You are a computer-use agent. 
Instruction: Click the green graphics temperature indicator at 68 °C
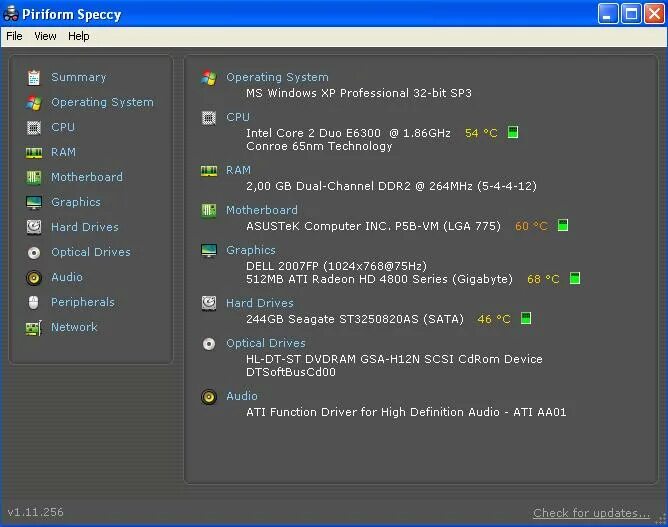575,278
